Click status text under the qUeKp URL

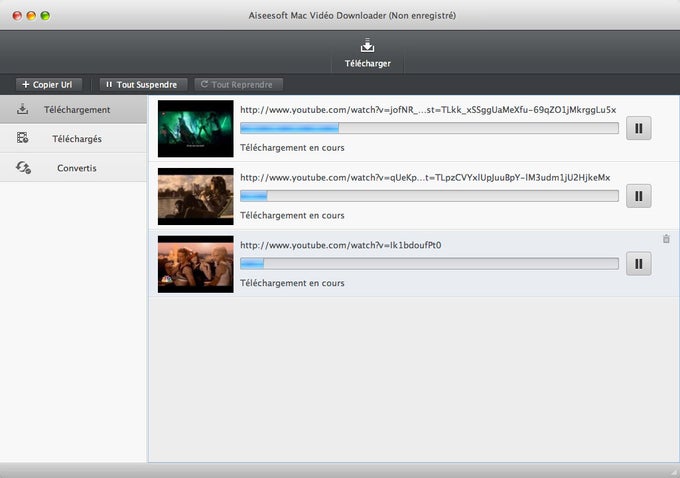pyautogui.click(x=292, y=215)
